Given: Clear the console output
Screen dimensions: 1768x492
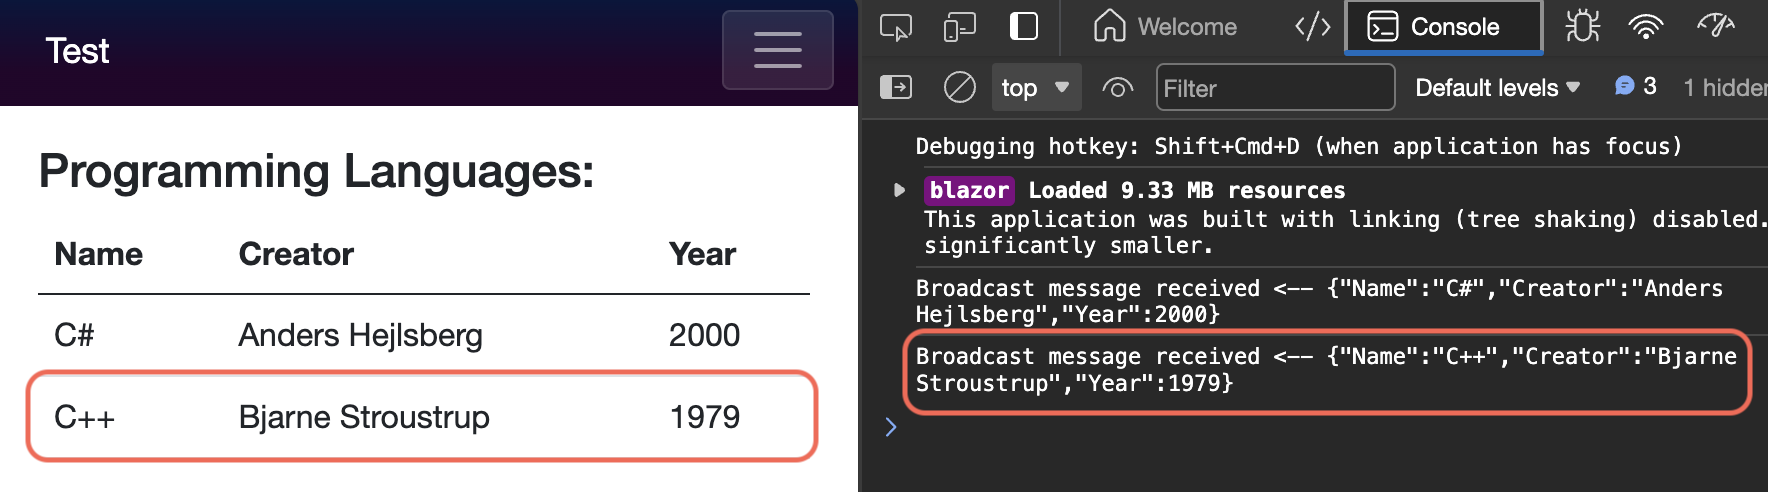Looking at the screenshot, I should (x=959, y=88).
